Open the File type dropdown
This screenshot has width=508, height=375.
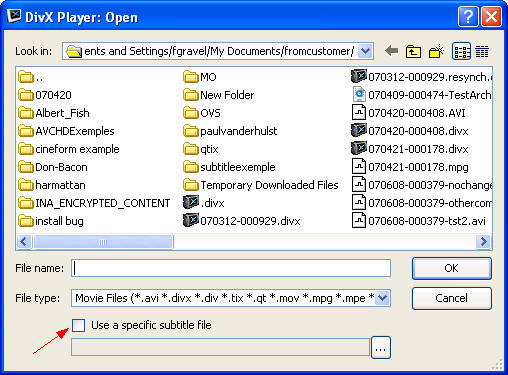382,298
